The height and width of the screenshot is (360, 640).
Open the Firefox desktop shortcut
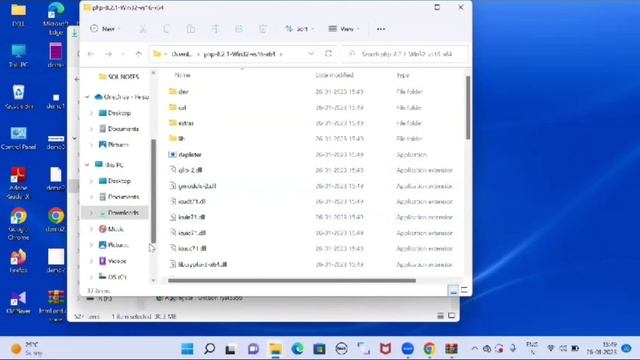tap(18, 261)
